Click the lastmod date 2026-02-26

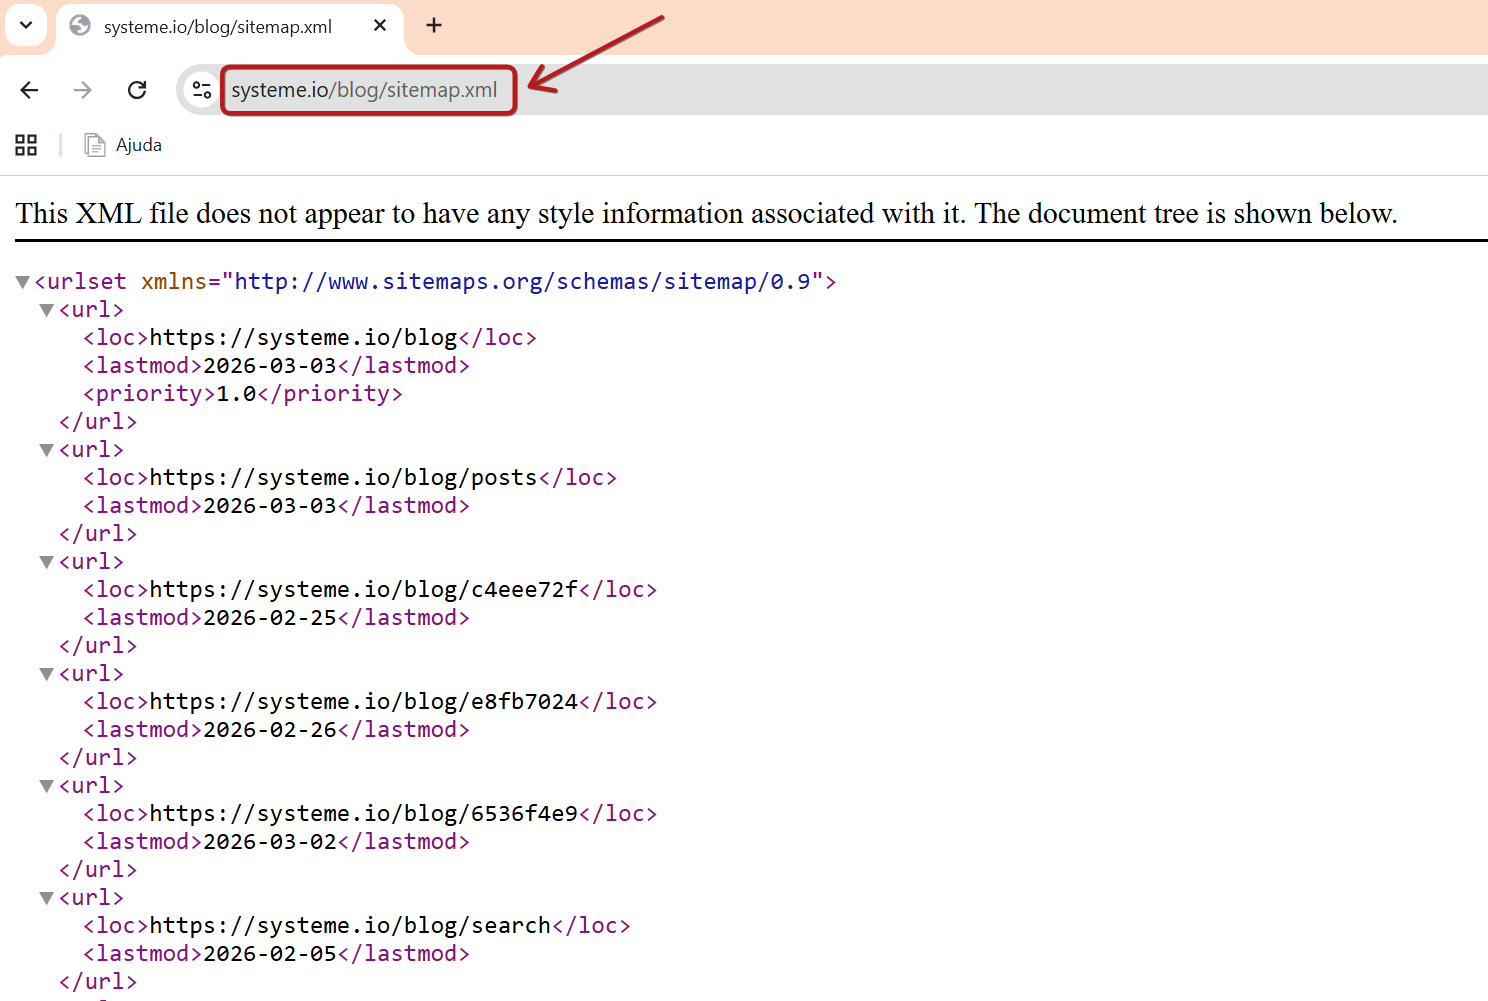click(270, 730)
